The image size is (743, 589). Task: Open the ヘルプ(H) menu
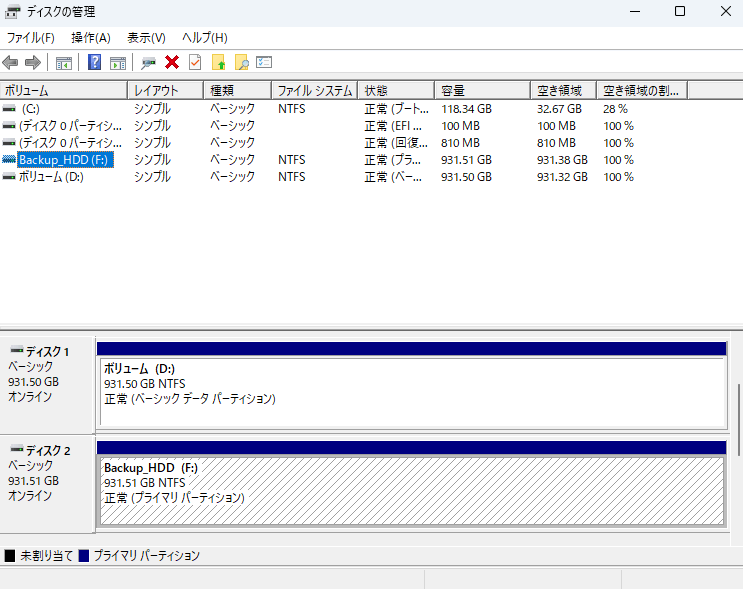click(x=204, y=38)
